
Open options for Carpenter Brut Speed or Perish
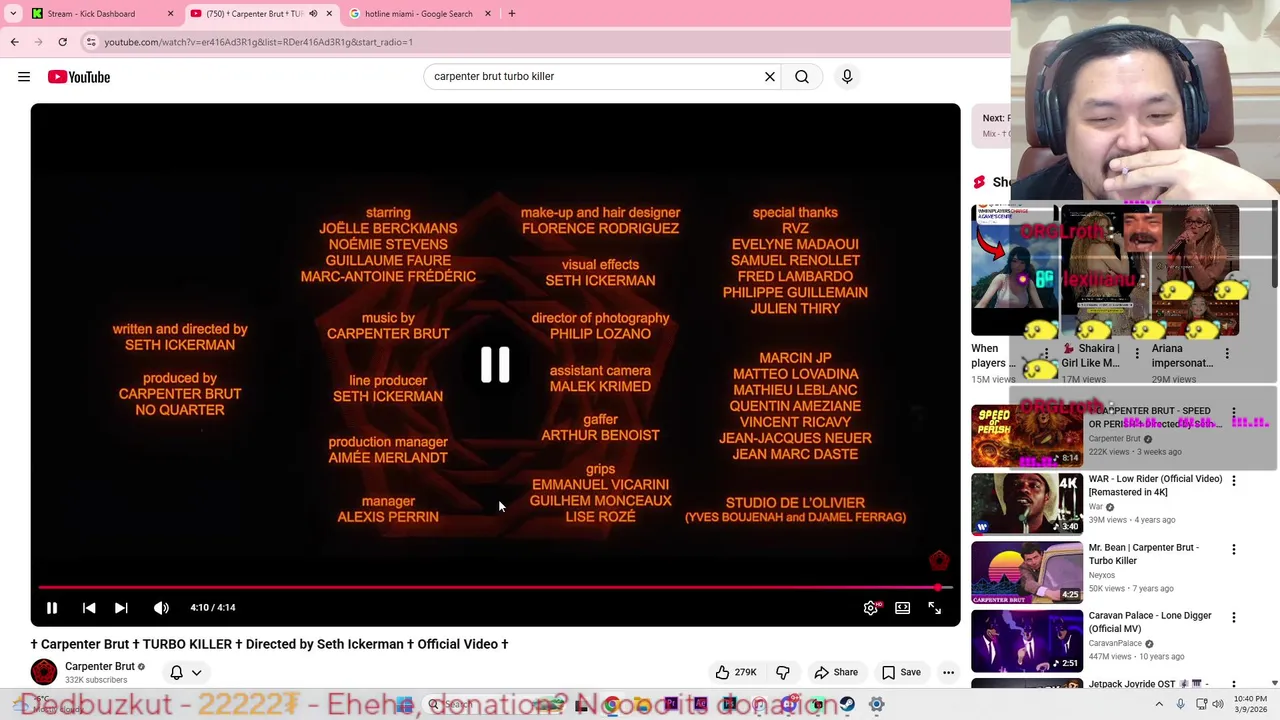click(1234, 413)
